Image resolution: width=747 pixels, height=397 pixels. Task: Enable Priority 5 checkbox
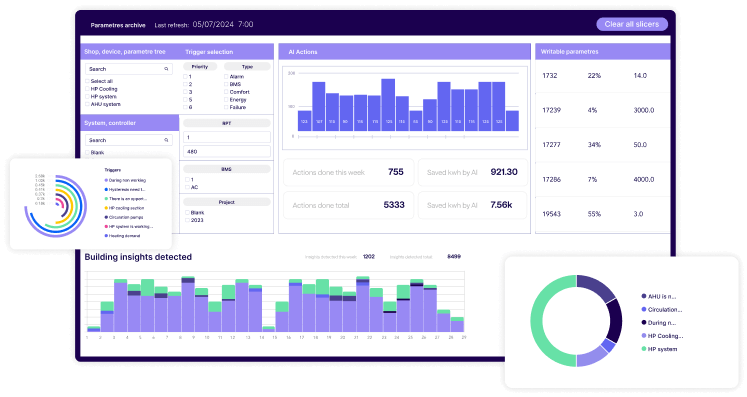coord(185,100)
